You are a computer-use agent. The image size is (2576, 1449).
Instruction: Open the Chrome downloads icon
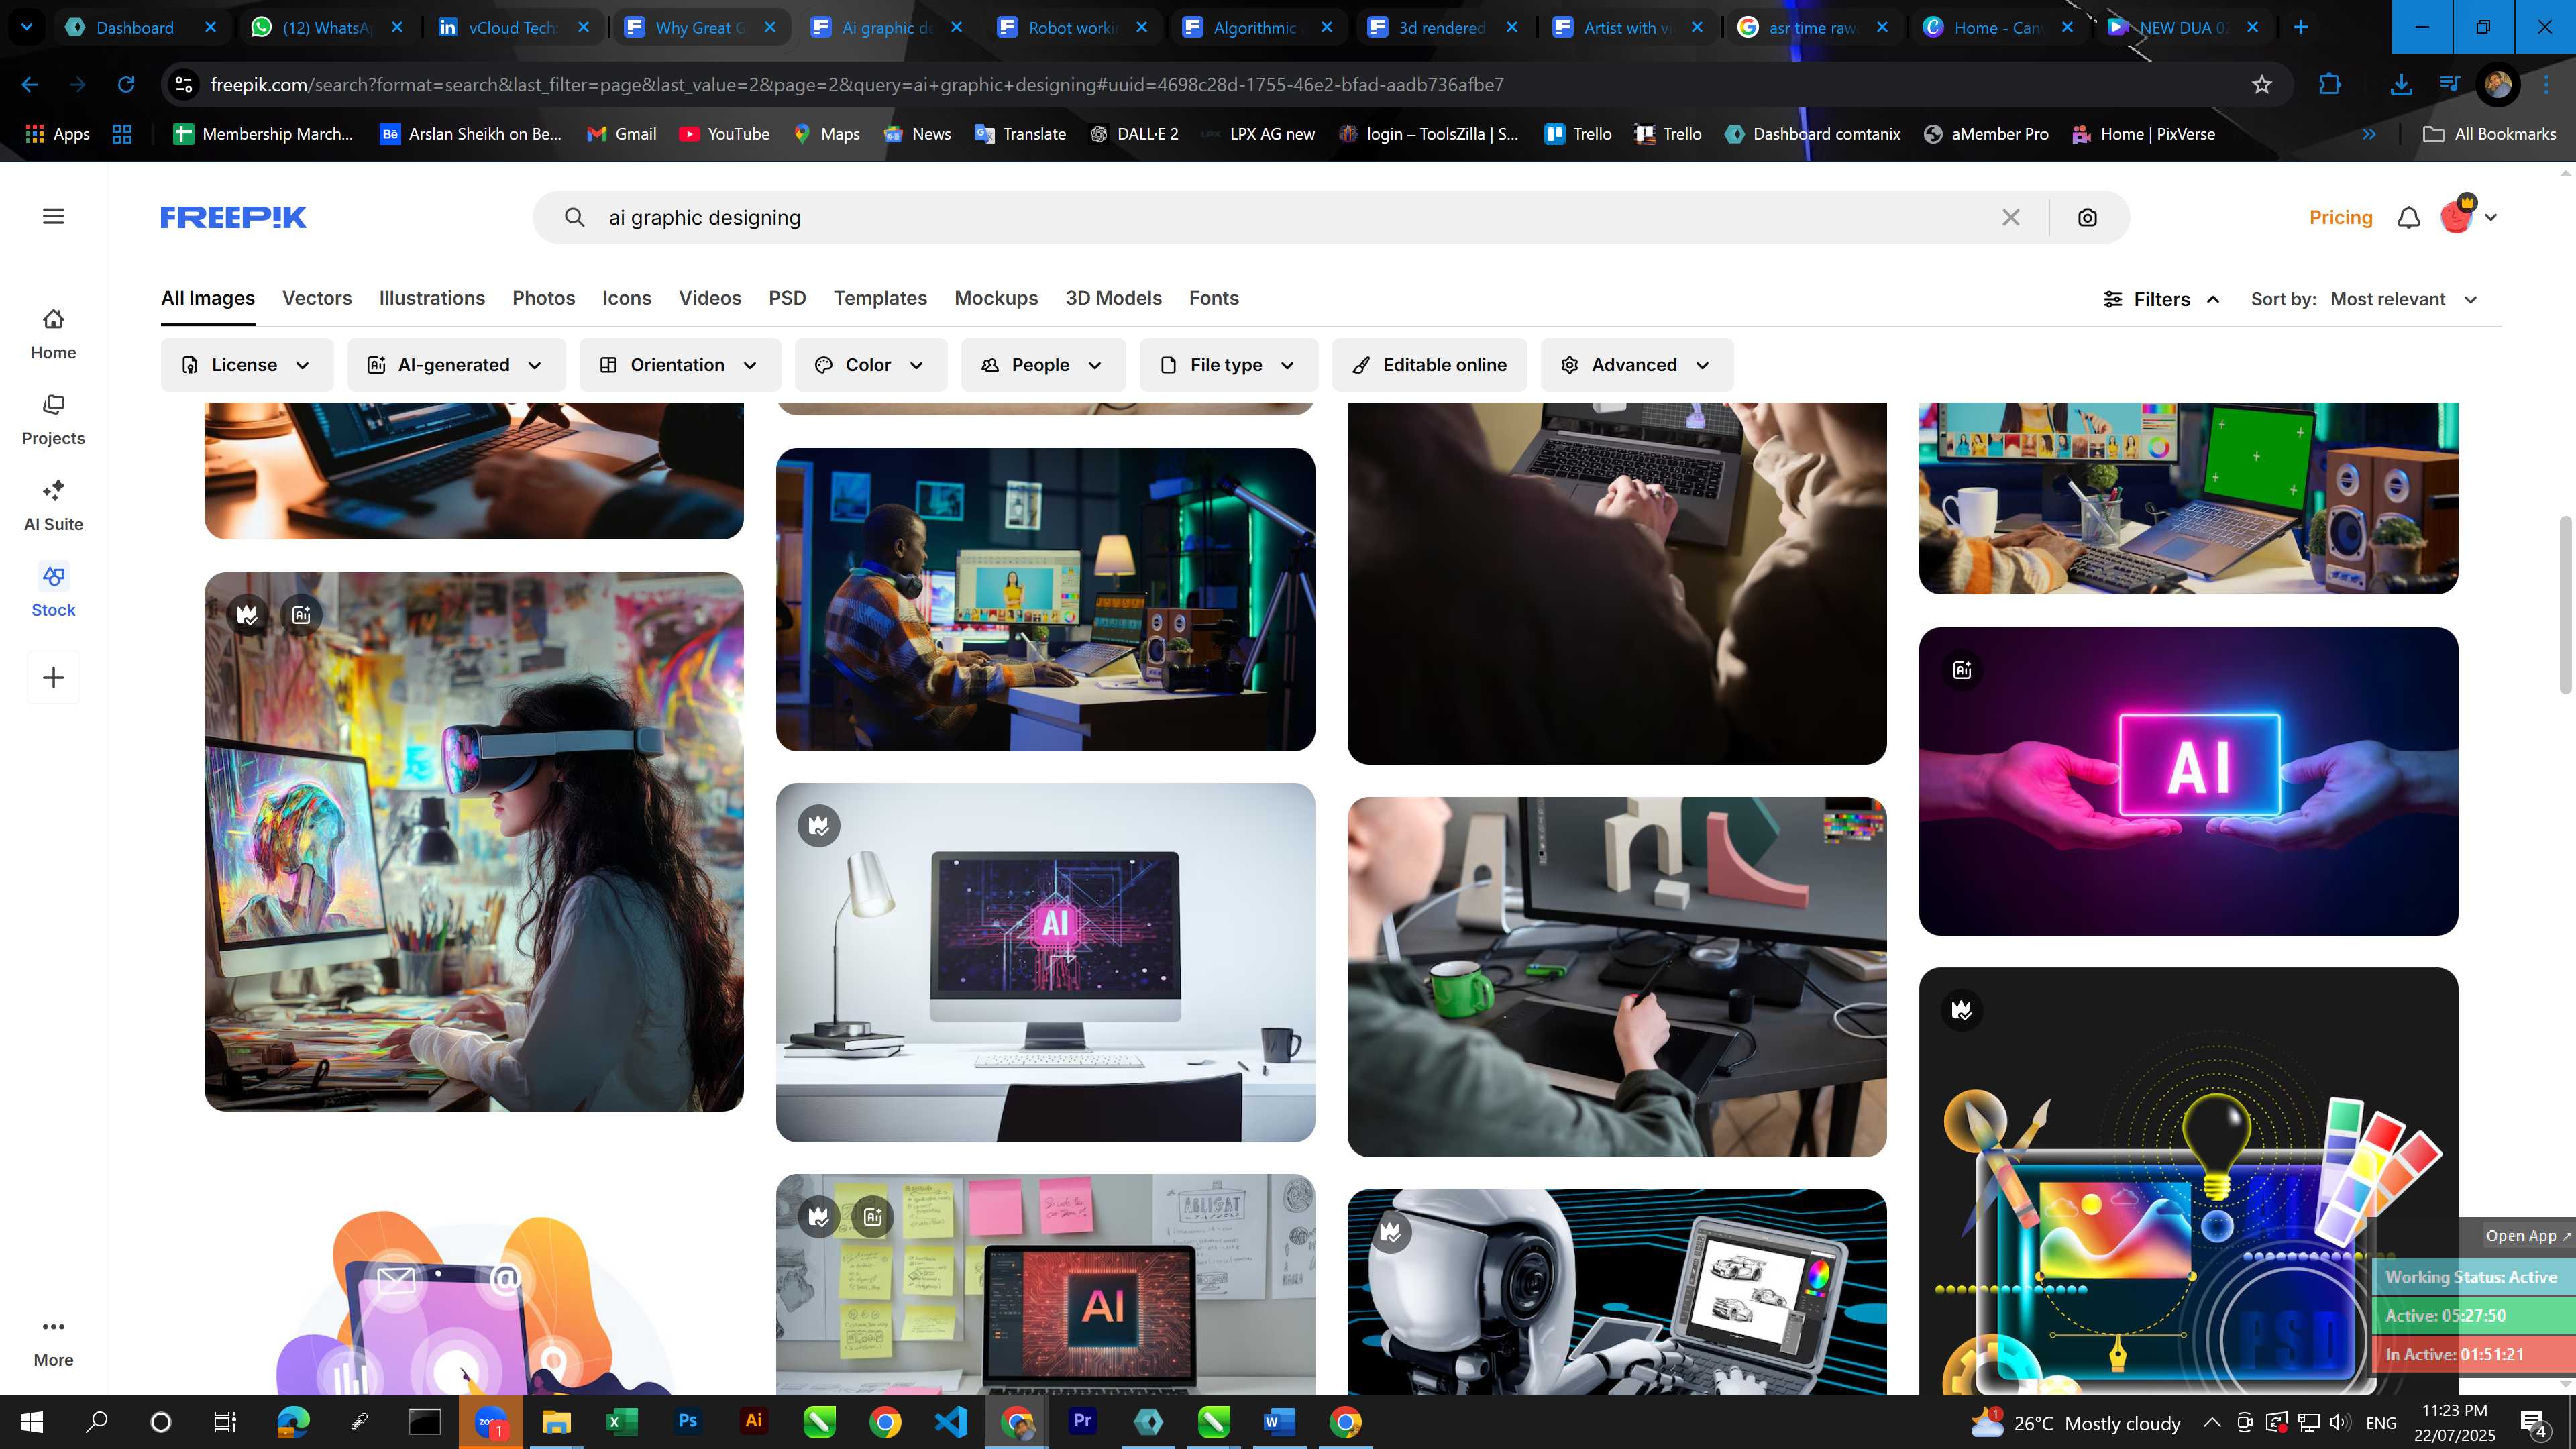[x=2401, y=85]
